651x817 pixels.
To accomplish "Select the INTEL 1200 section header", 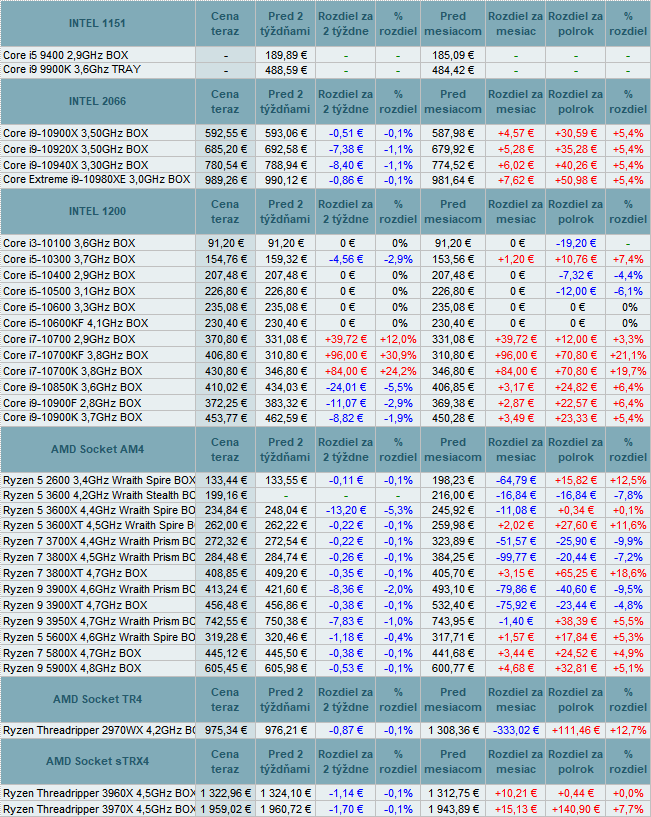I will pyautogui.click(x=97, y=212).
